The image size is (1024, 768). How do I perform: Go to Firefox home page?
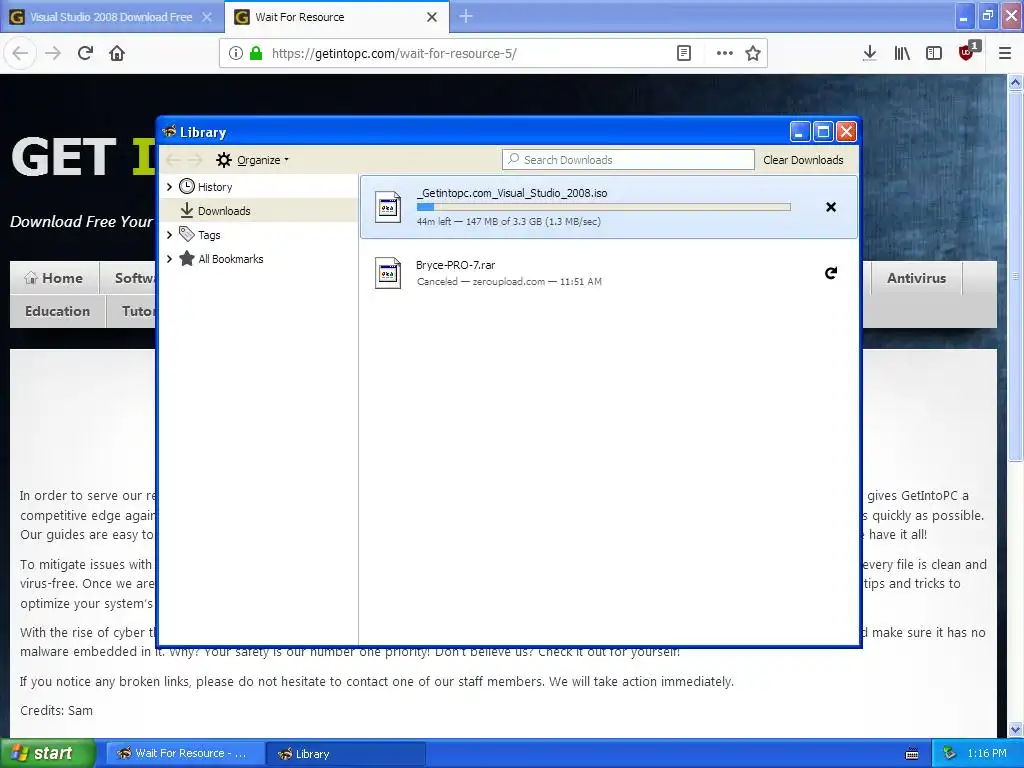pyautogui.click(x=117, y=54)
